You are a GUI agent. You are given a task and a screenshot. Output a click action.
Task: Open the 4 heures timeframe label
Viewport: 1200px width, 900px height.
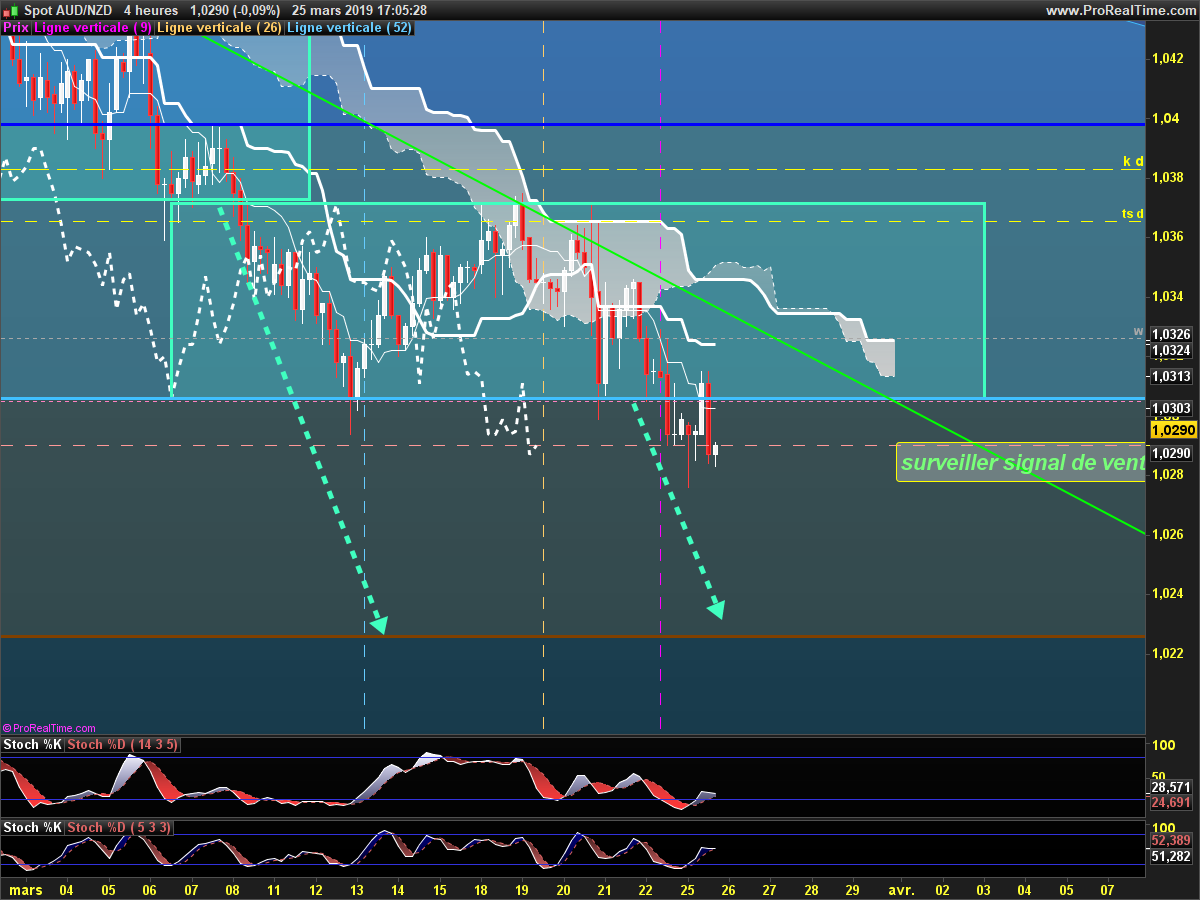(150, 10)
